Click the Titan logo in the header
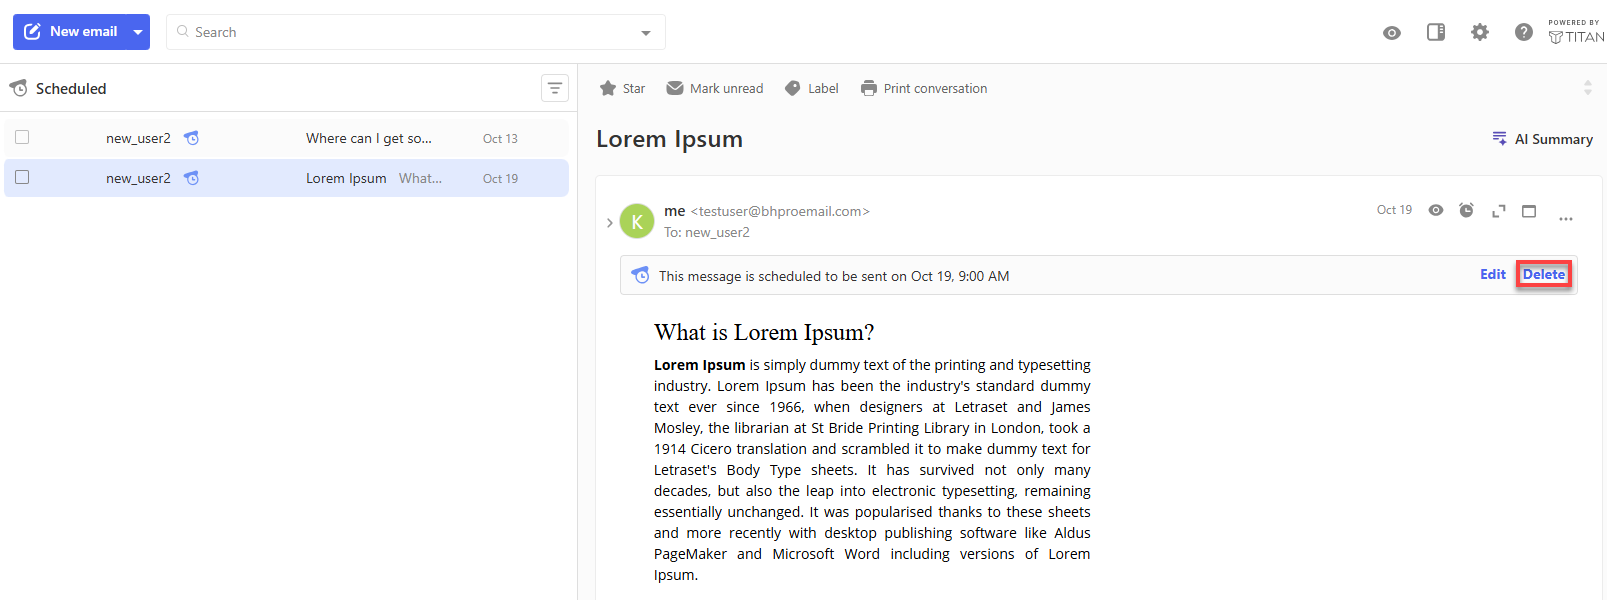 [1576, 32]
